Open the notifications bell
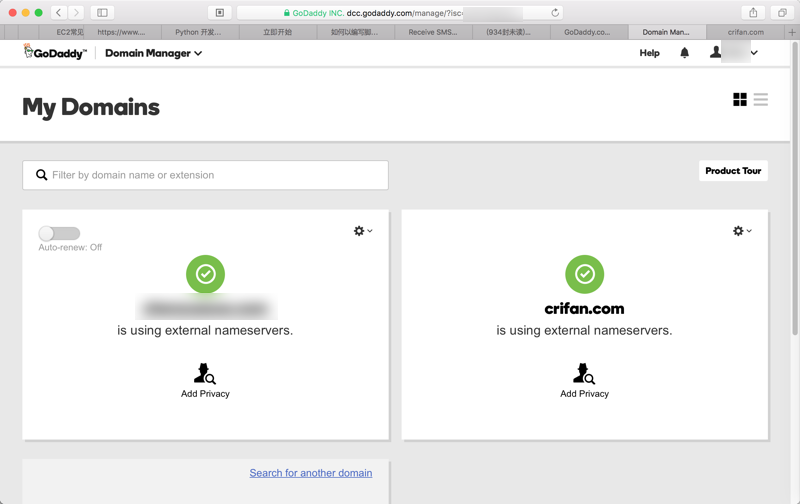The height and width of the screenshot is (504, 800). pyautogui.click(x=685, y=53)
